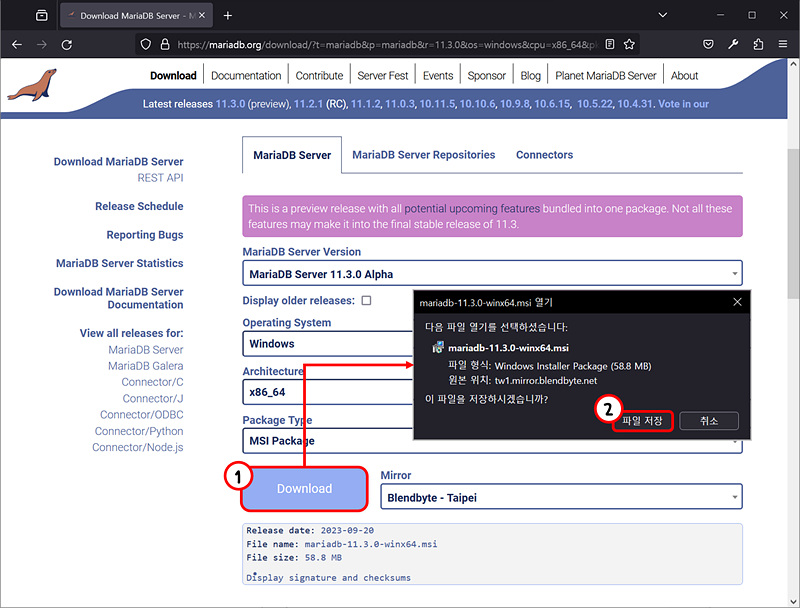
Task: Open the Documentation nav item
Action: click(x=246, y=75)
